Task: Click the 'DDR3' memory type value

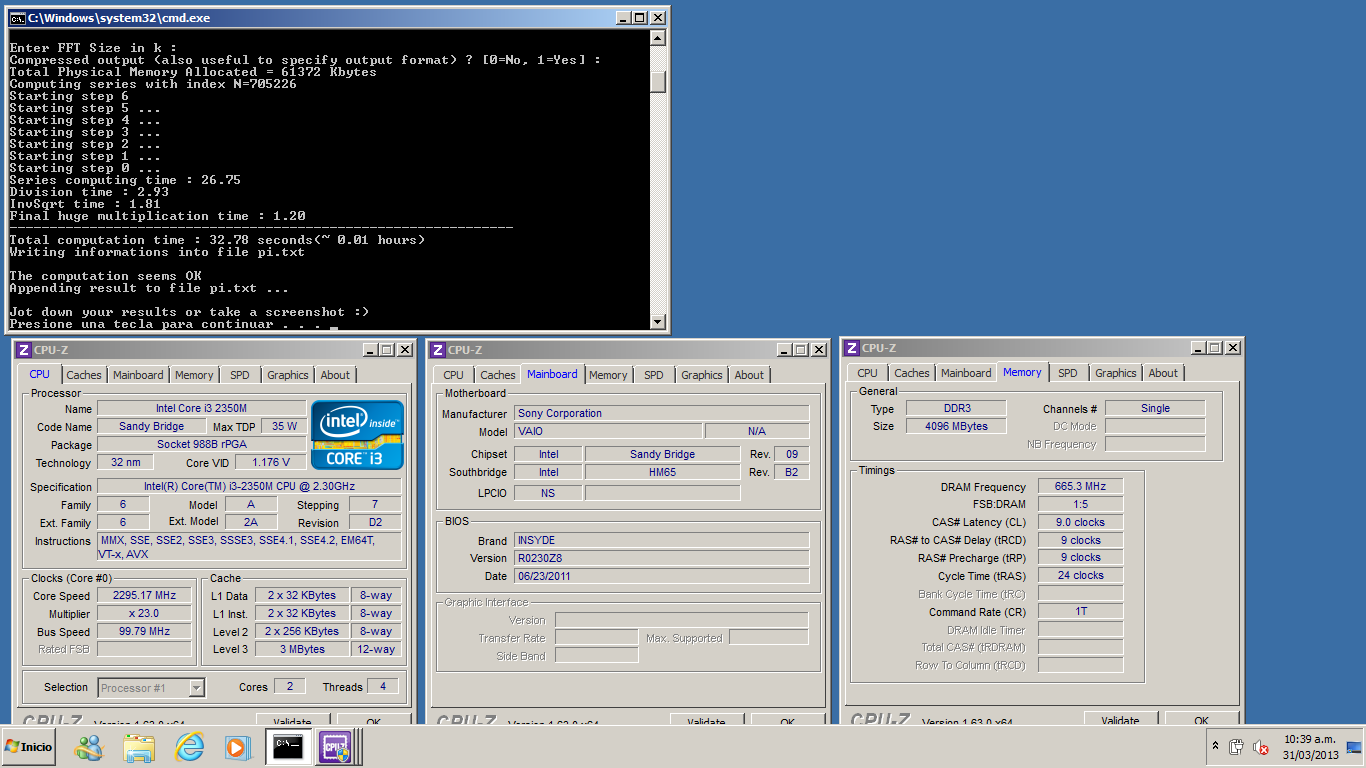Action: point(958,408)
